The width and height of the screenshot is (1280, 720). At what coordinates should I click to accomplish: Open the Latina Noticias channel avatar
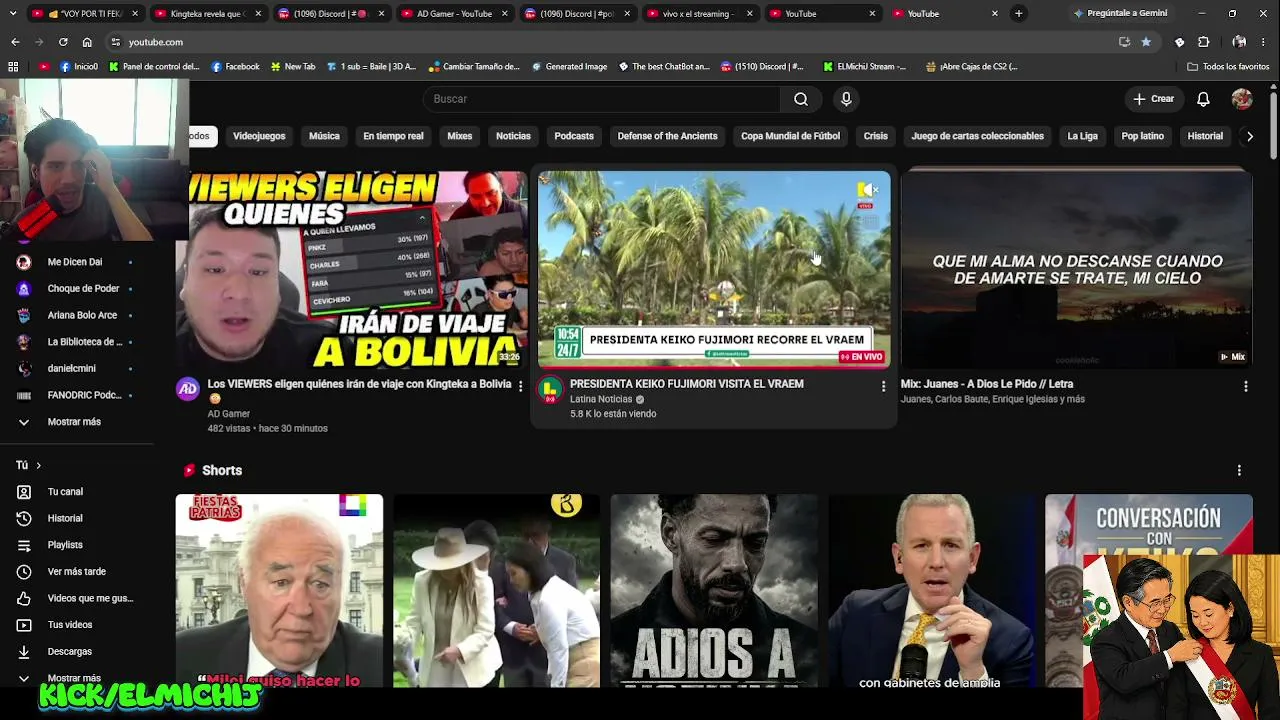click(x=550, y=389)
